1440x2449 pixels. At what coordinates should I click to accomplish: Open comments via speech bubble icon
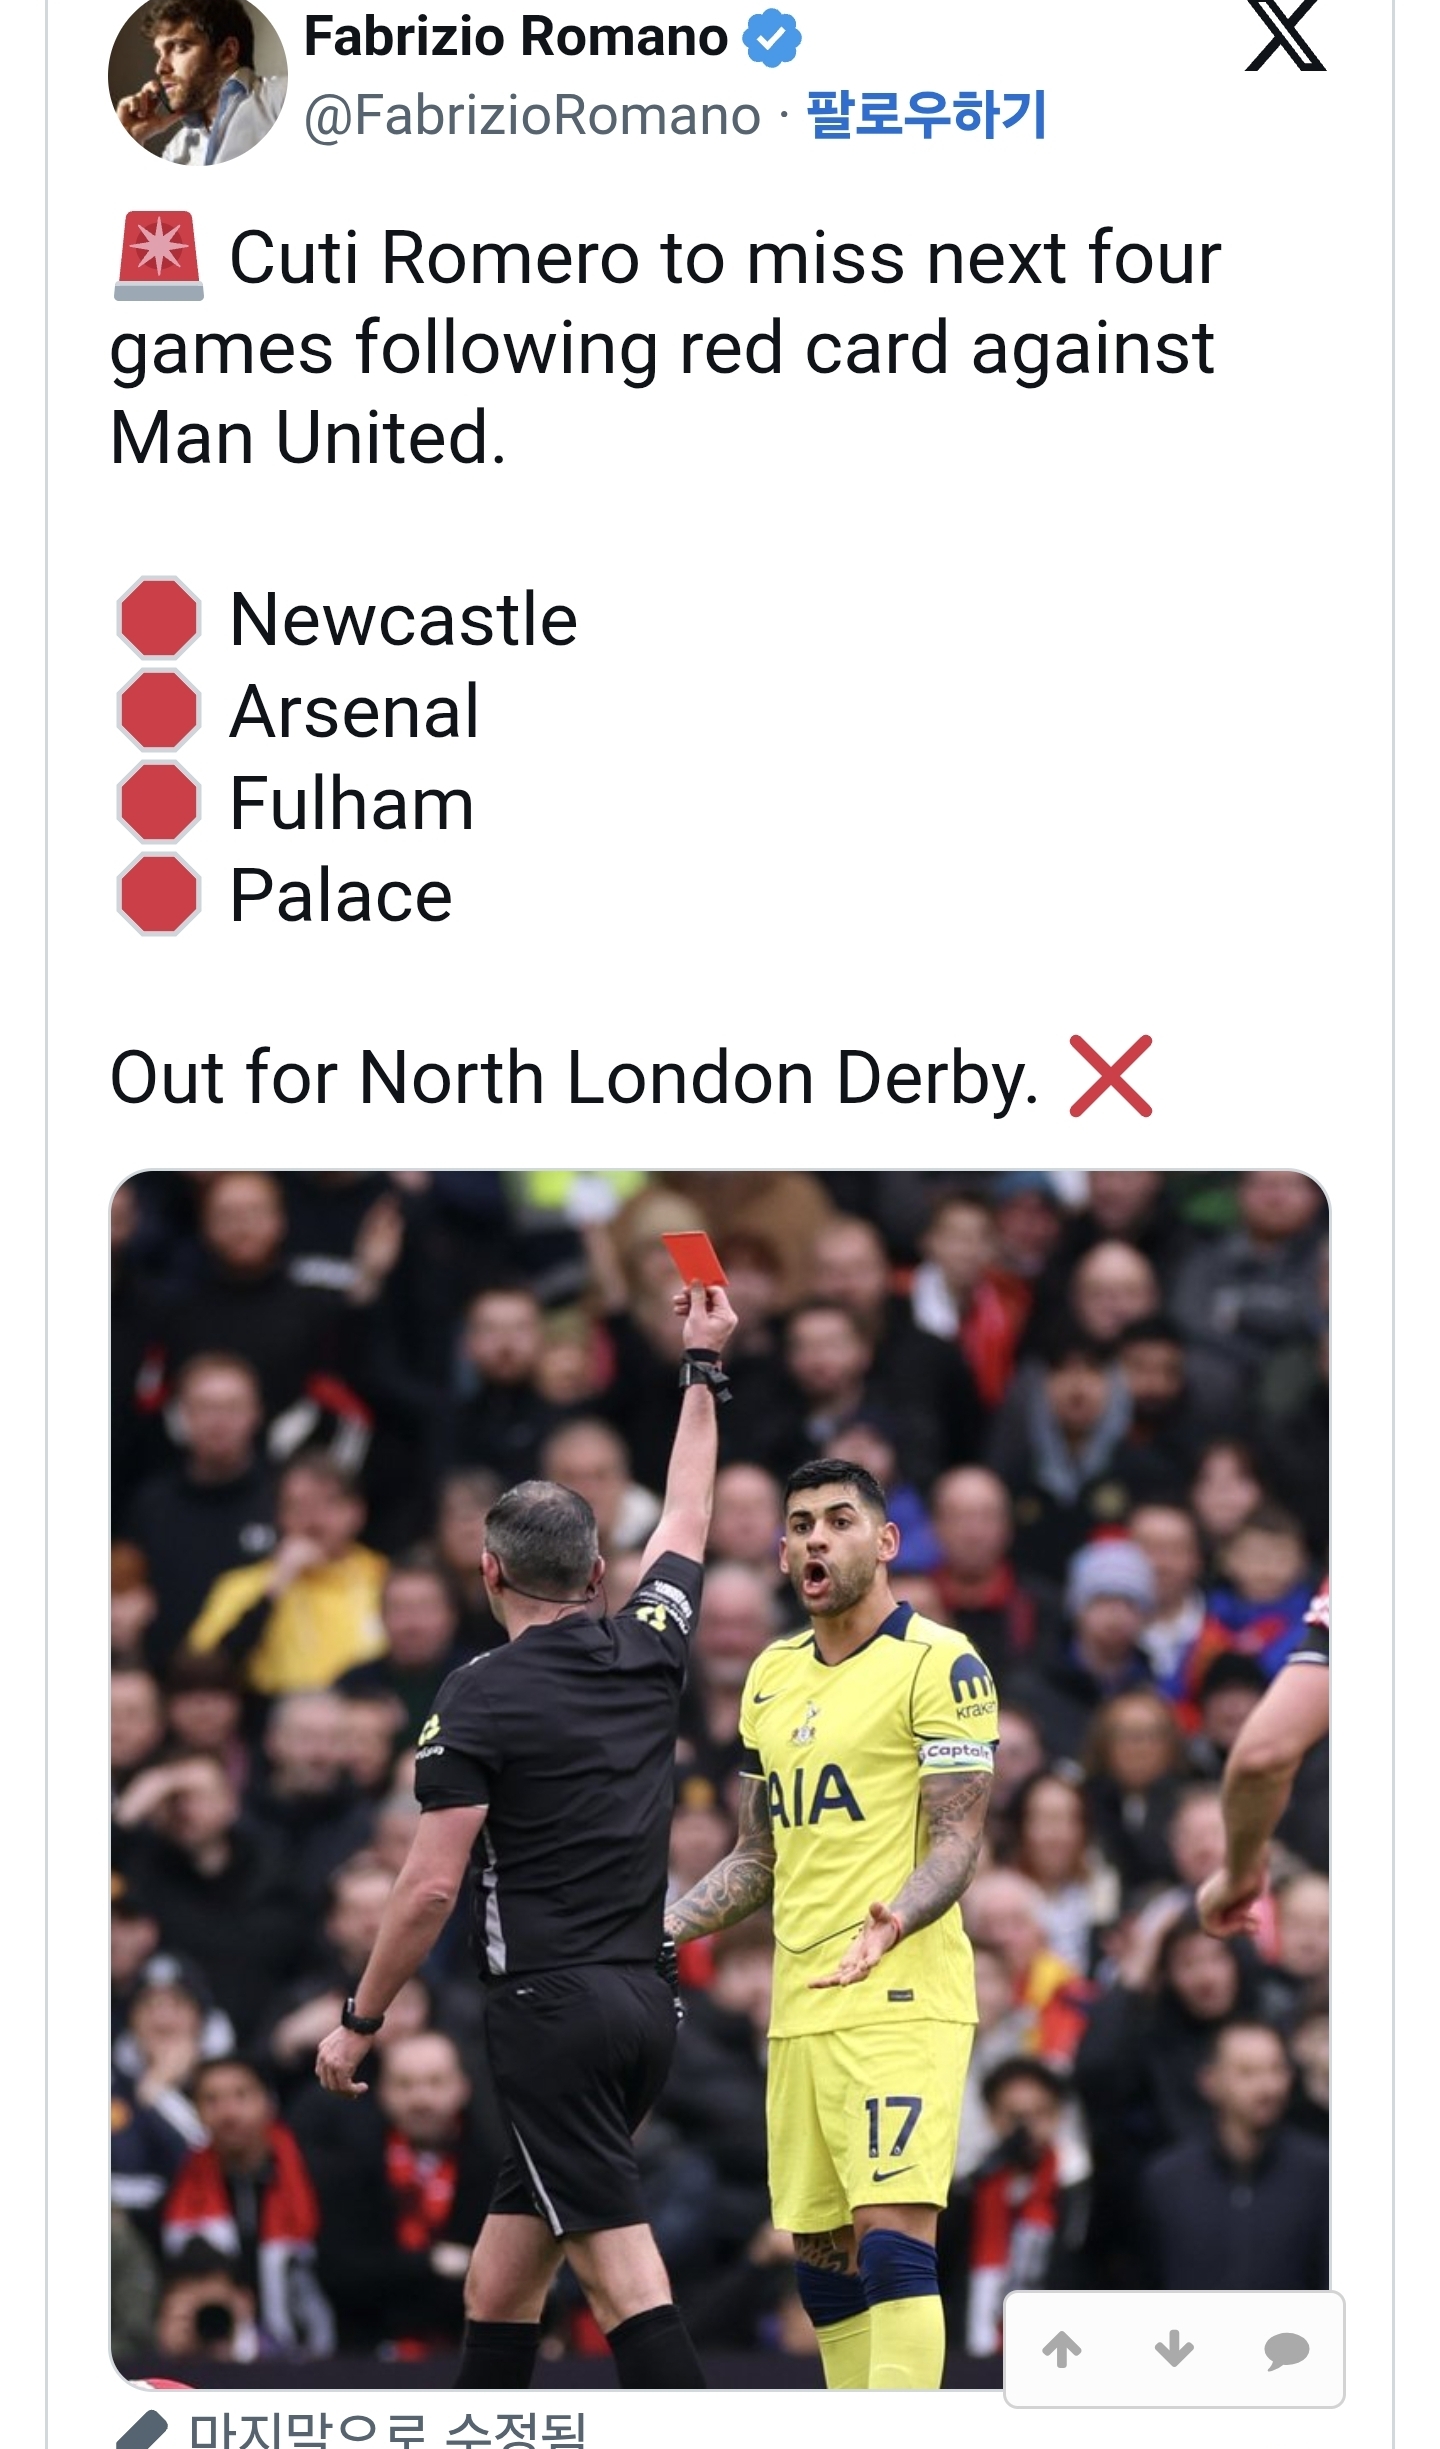click(1286, 2350)
